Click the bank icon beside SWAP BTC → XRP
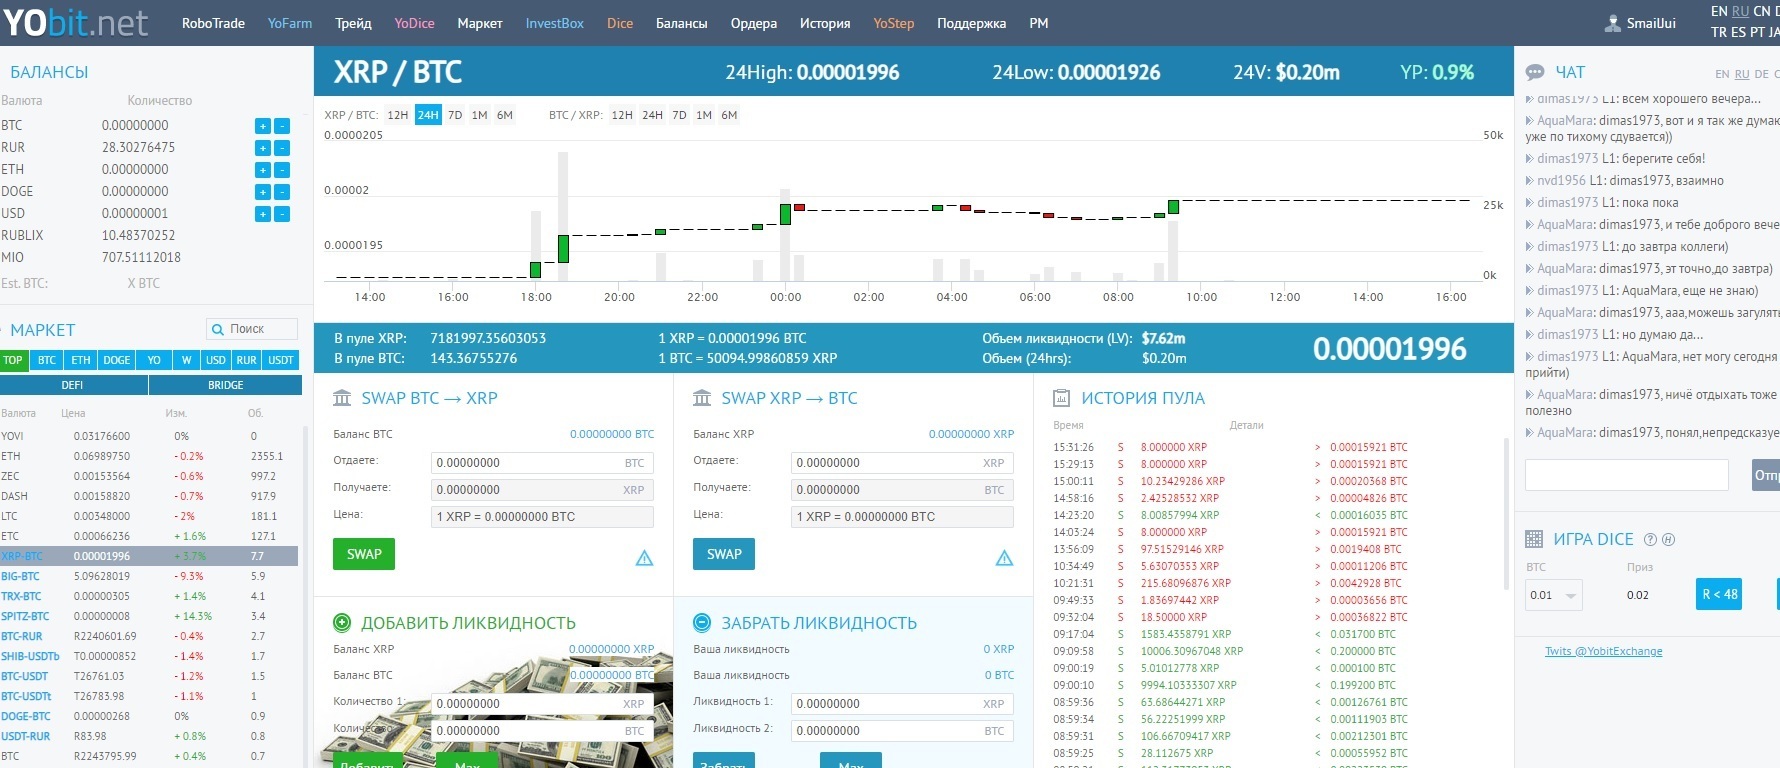1780x768 pixels. tap(342, 398)
